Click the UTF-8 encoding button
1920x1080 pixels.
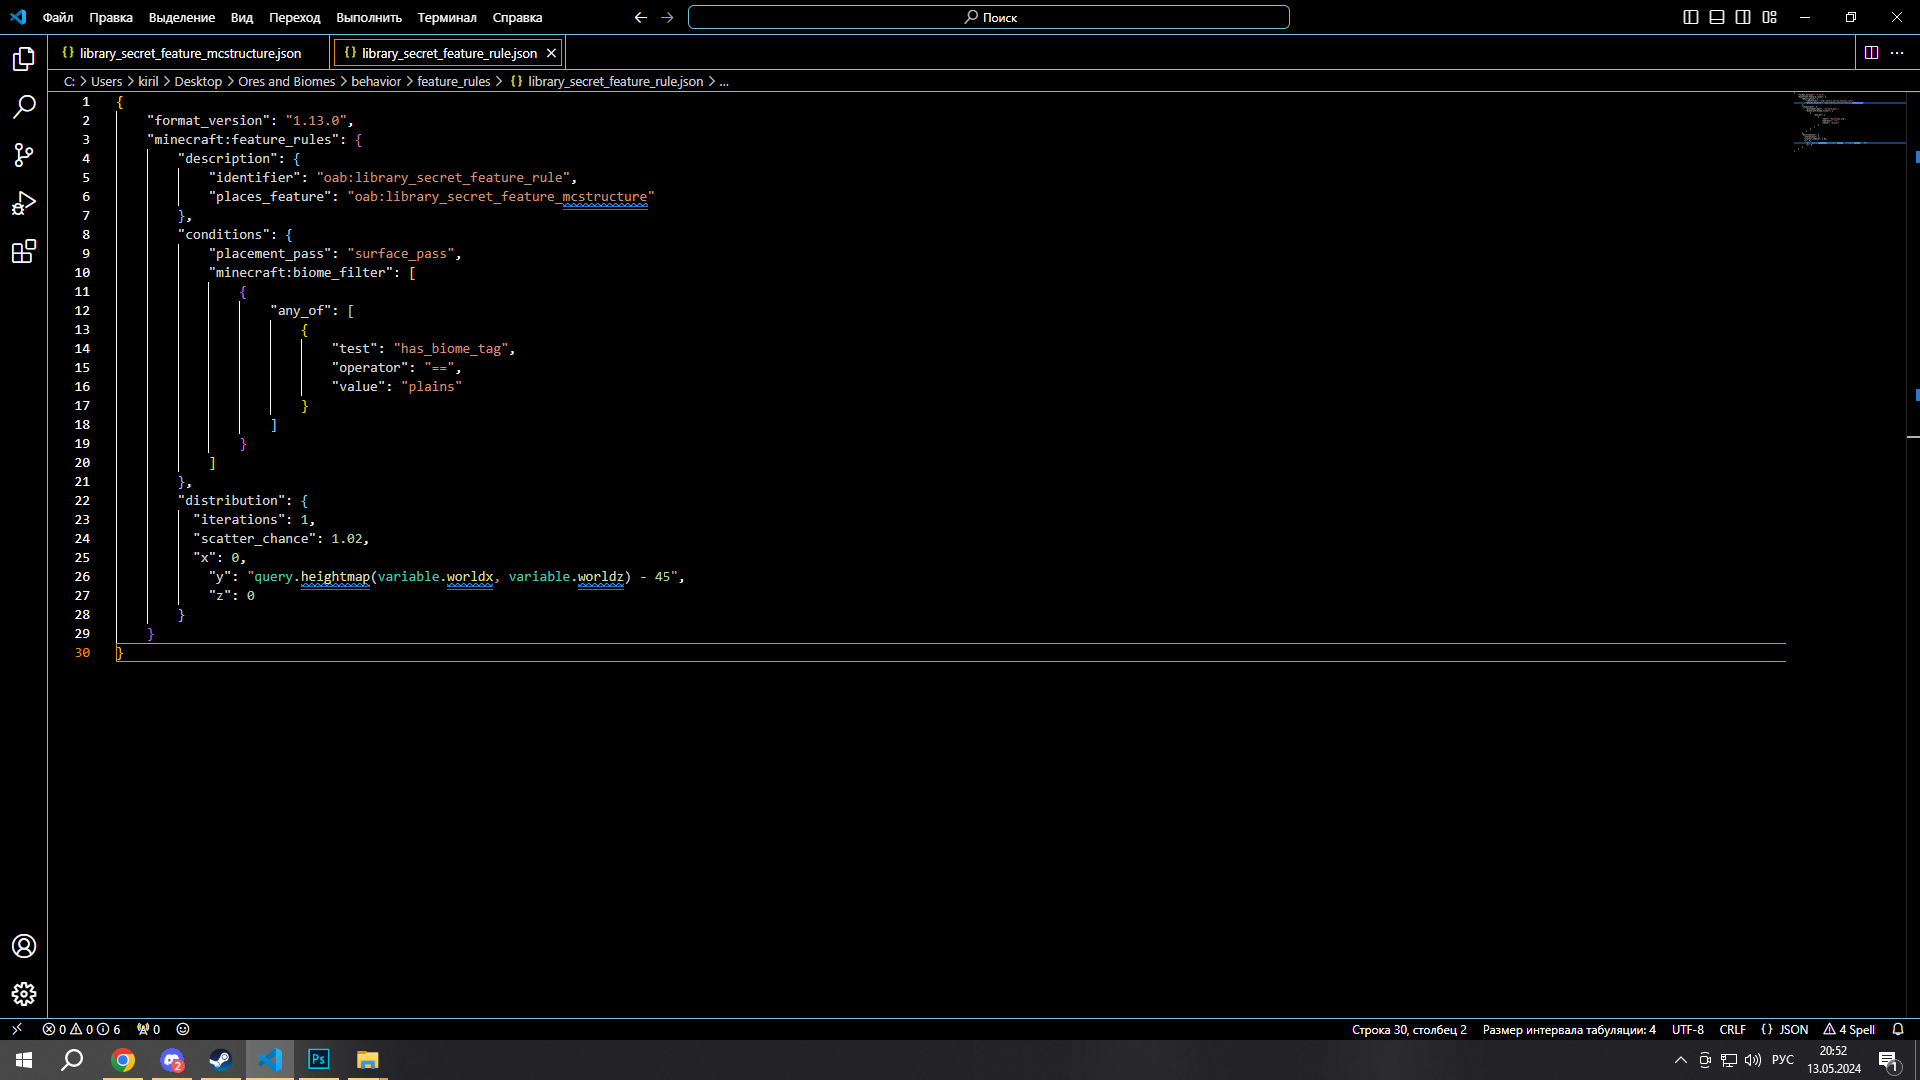coord(1687,1029)
